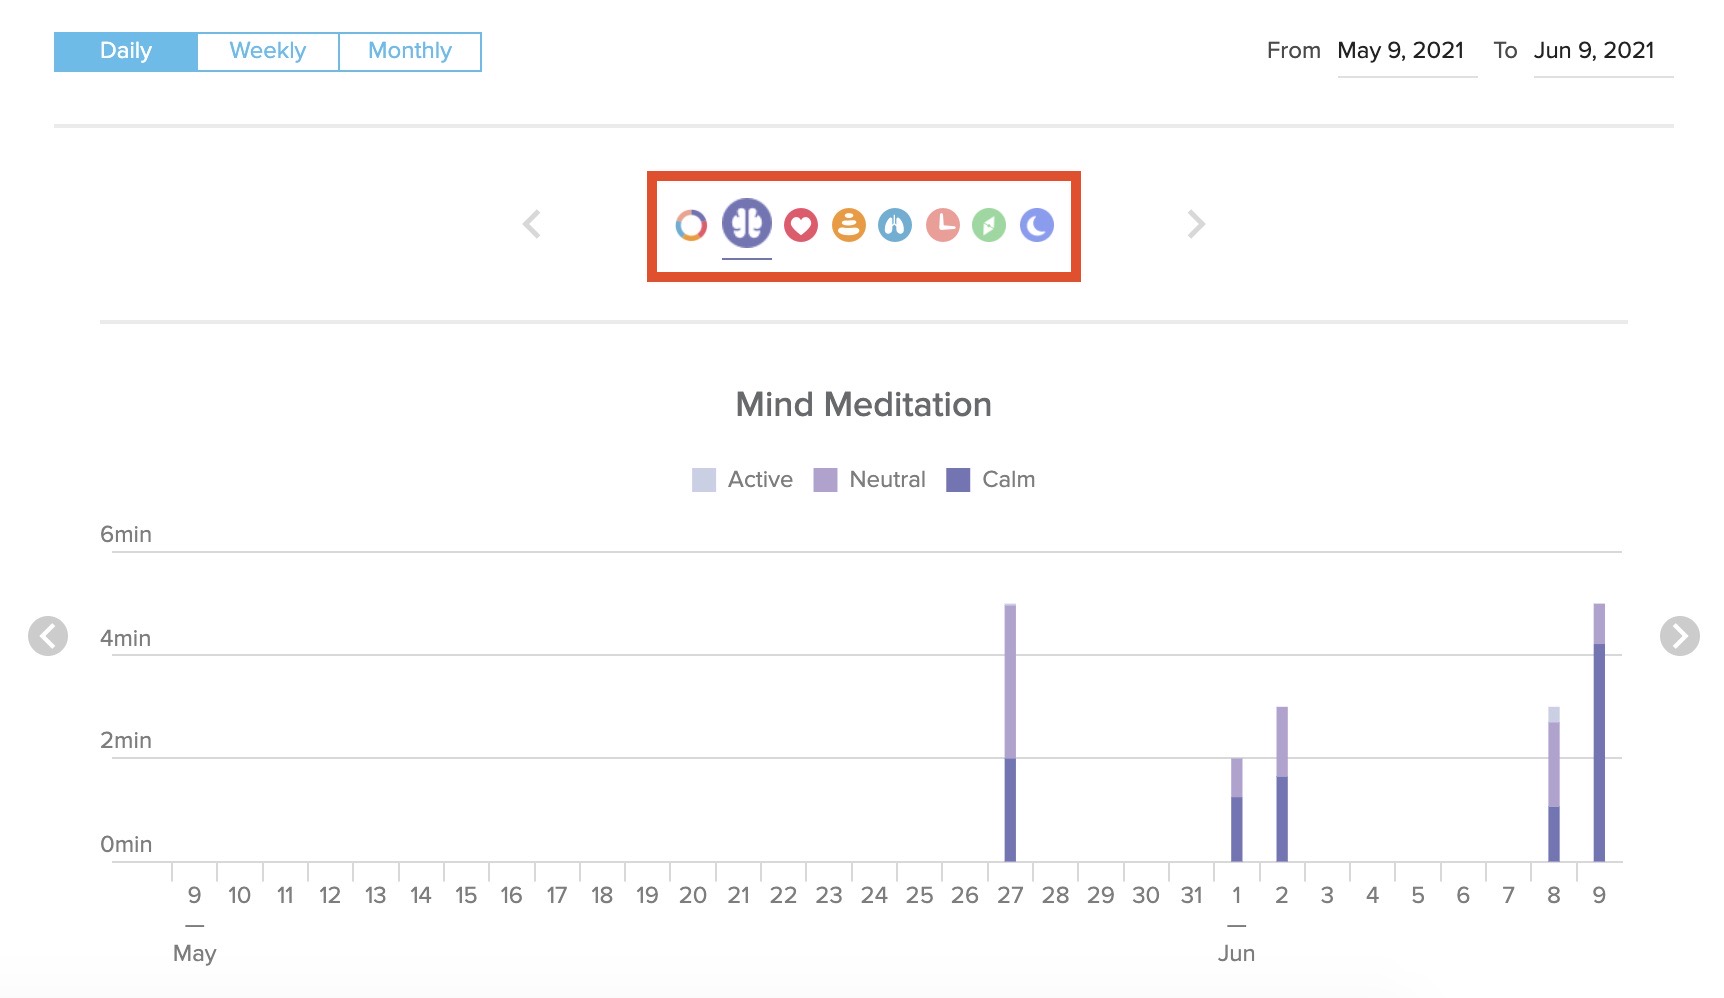Select the heart rate metric icon
This screenshot has height=998, width=1724.
(800, 224)
